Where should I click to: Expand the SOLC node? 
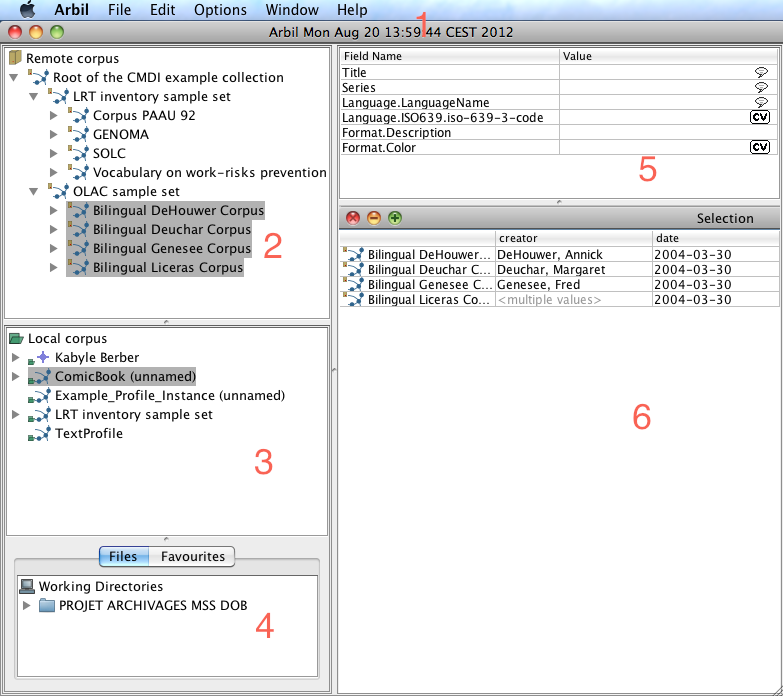point(54,154)
